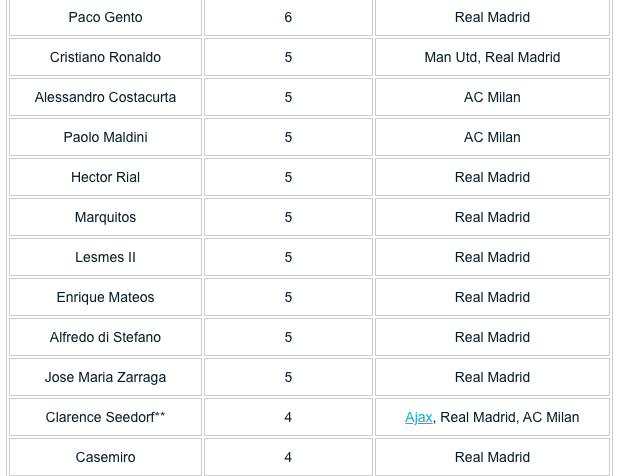The width and height of the screenshot is (623, 476).
Task: Click the Alfredo di Stefano cell
Action: [105, 337]
